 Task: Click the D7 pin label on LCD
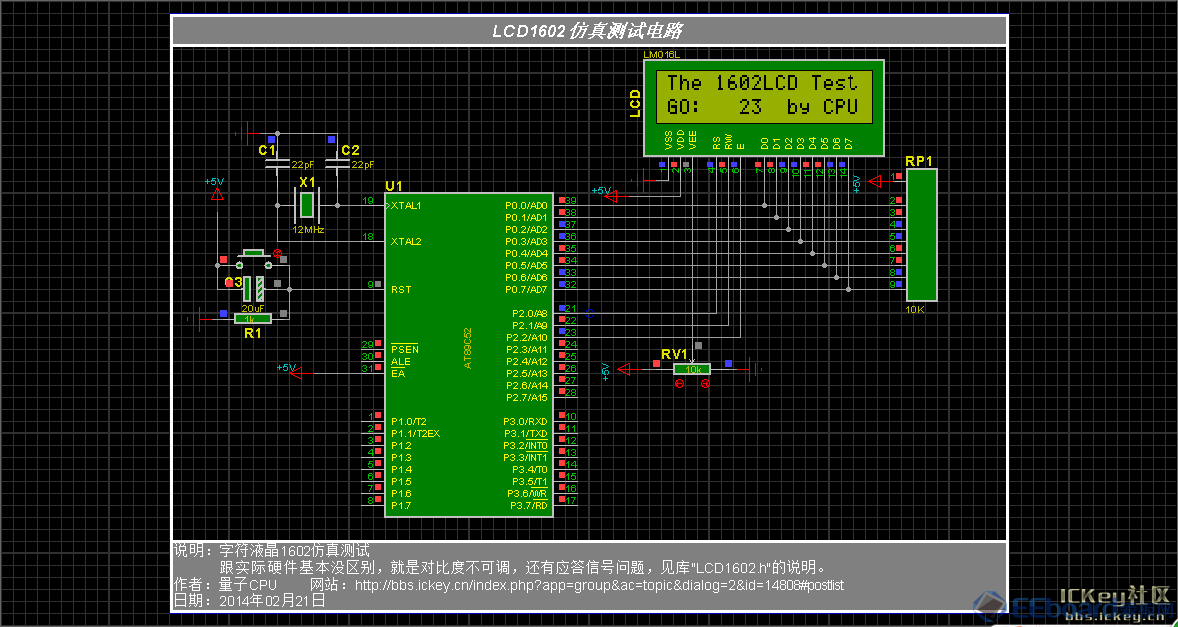[848, 142]
